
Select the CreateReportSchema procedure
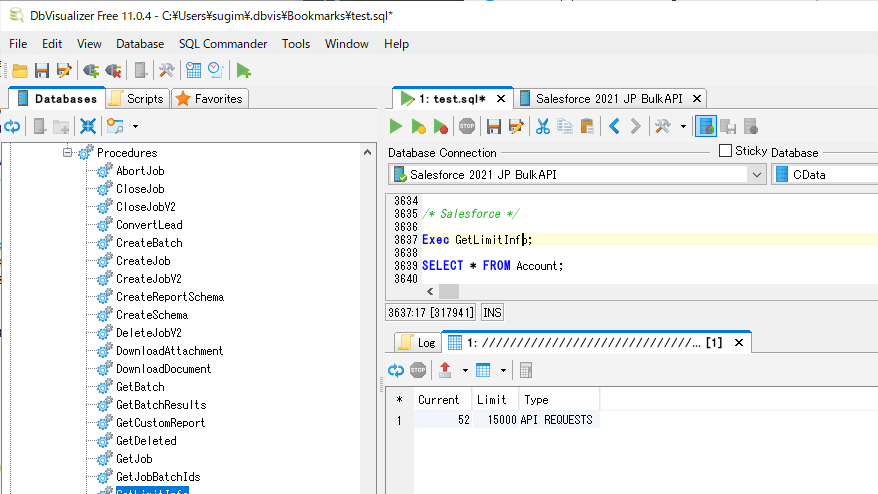(170, 297)
